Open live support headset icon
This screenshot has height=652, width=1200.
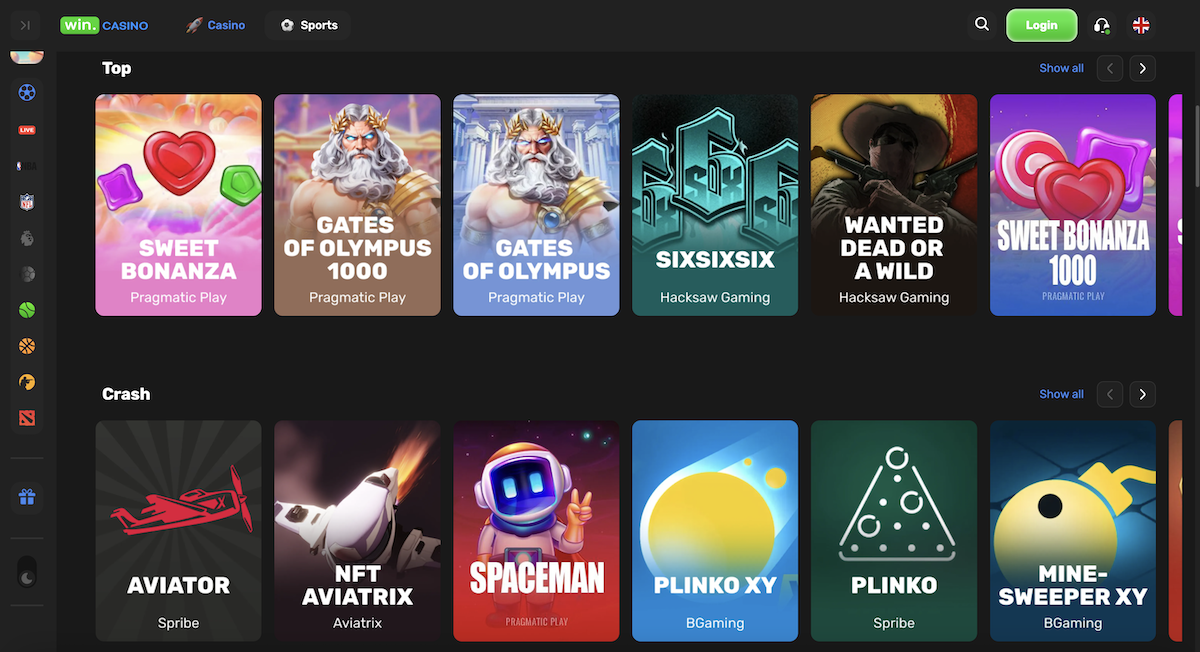[x=1102, y=26]
